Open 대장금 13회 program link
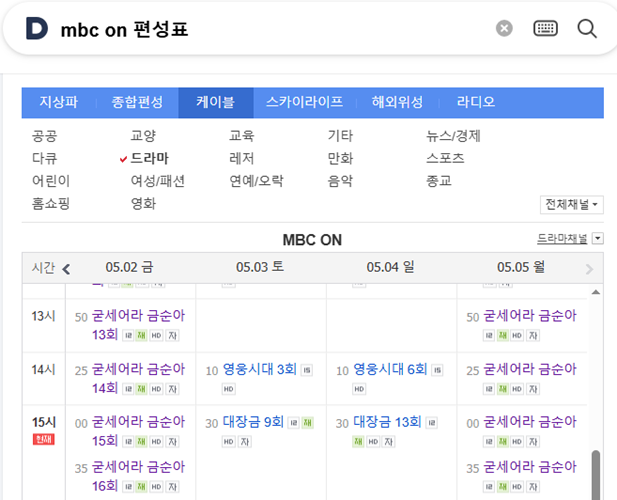The height and width of the screenshot is (500, 617). (387, 422)
